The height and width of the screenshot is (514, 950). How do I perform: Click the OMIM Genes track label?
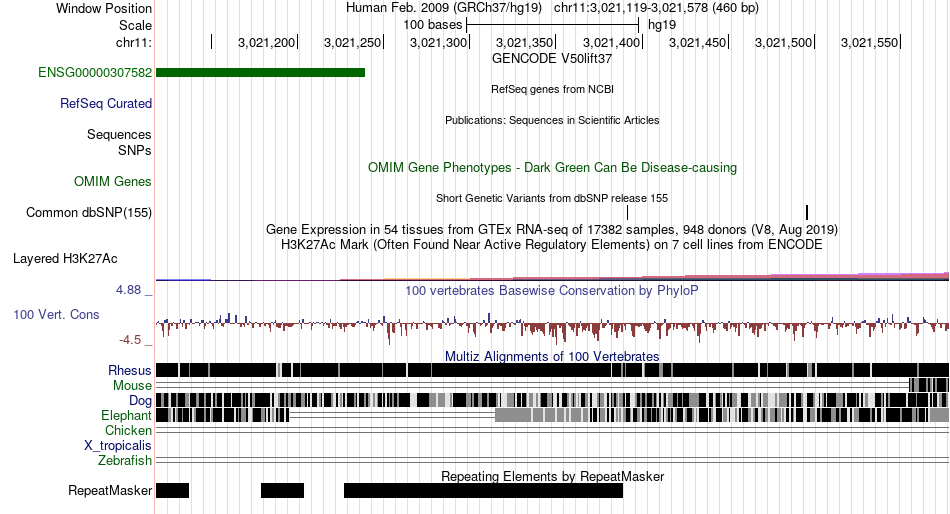[x=113, y=182]
